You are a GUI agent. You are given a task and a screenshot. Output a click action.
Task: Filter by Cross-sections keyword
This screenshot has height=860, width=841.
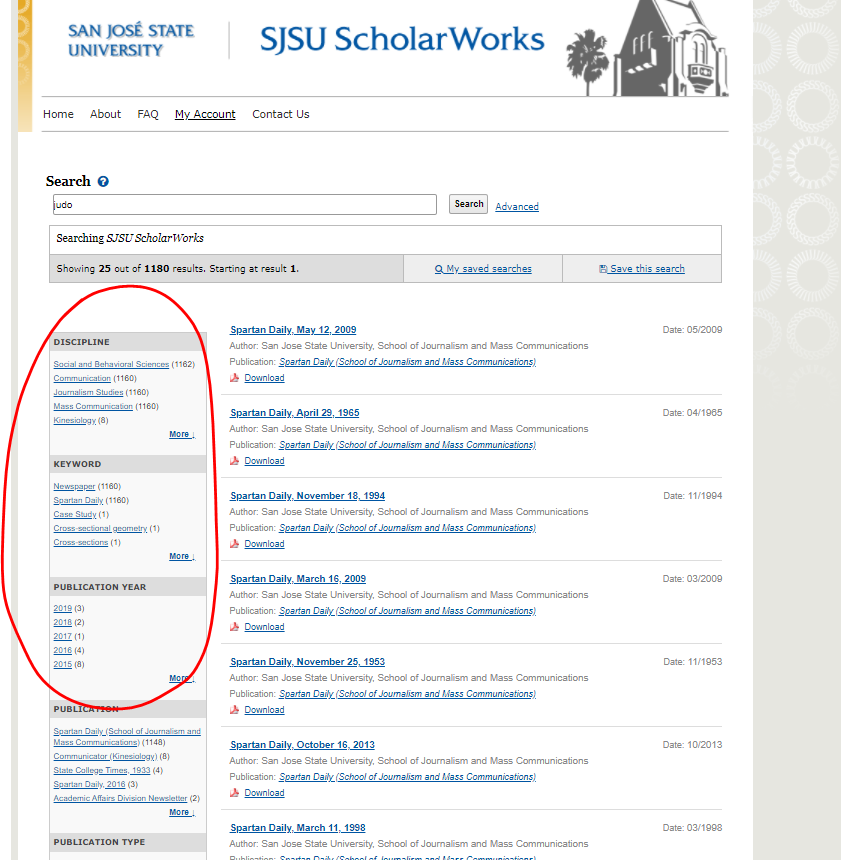[81, 542]
